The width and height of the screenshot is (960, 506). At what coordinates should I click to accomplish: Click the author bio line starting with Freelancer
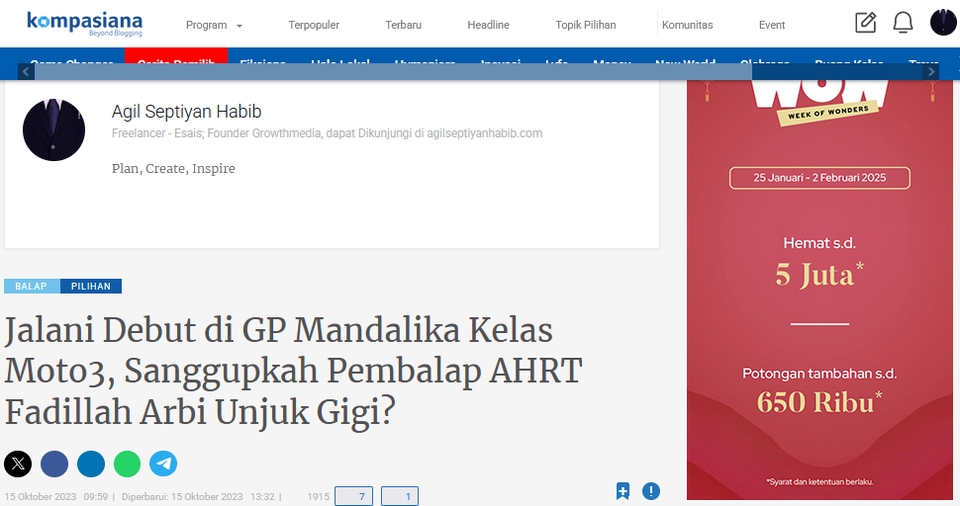327,134
